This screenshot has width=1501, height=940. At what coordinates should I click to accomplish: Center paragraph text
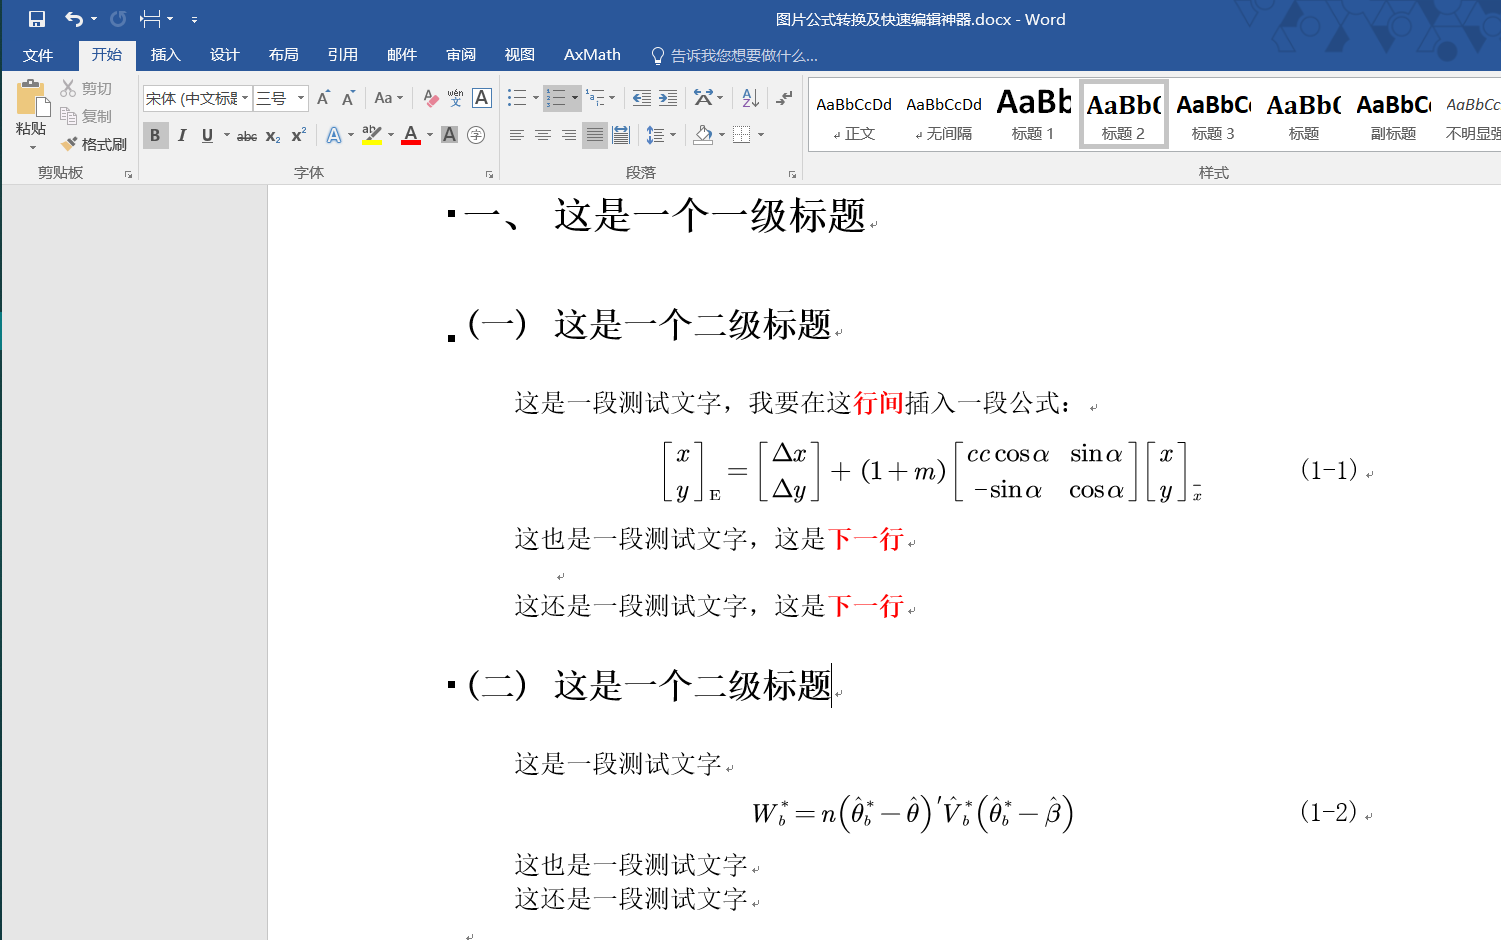pyautogui.click(x=543, y=135)
